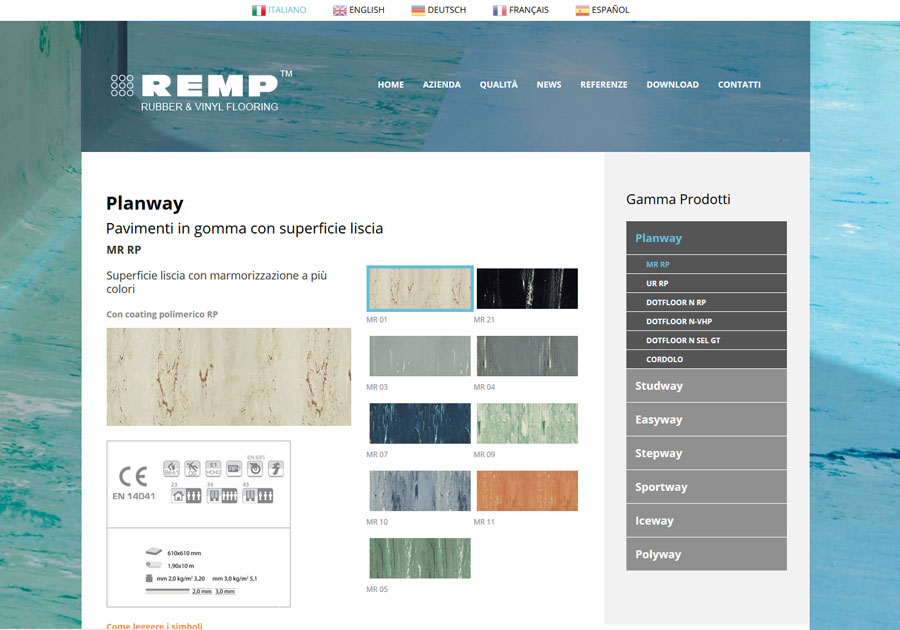The height and width of the screenshot is (630, 900).
Task: Select the MR 07 dark blue swatch
Action: coord(420,423)
